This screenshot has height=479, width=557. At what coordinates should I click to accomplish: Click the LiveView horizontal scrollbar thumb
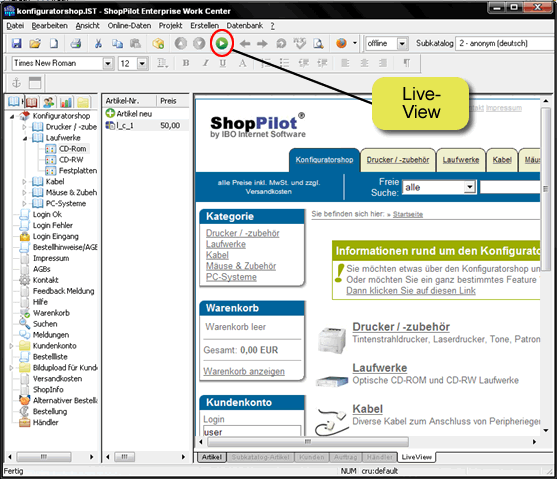(x=308, y=442)
